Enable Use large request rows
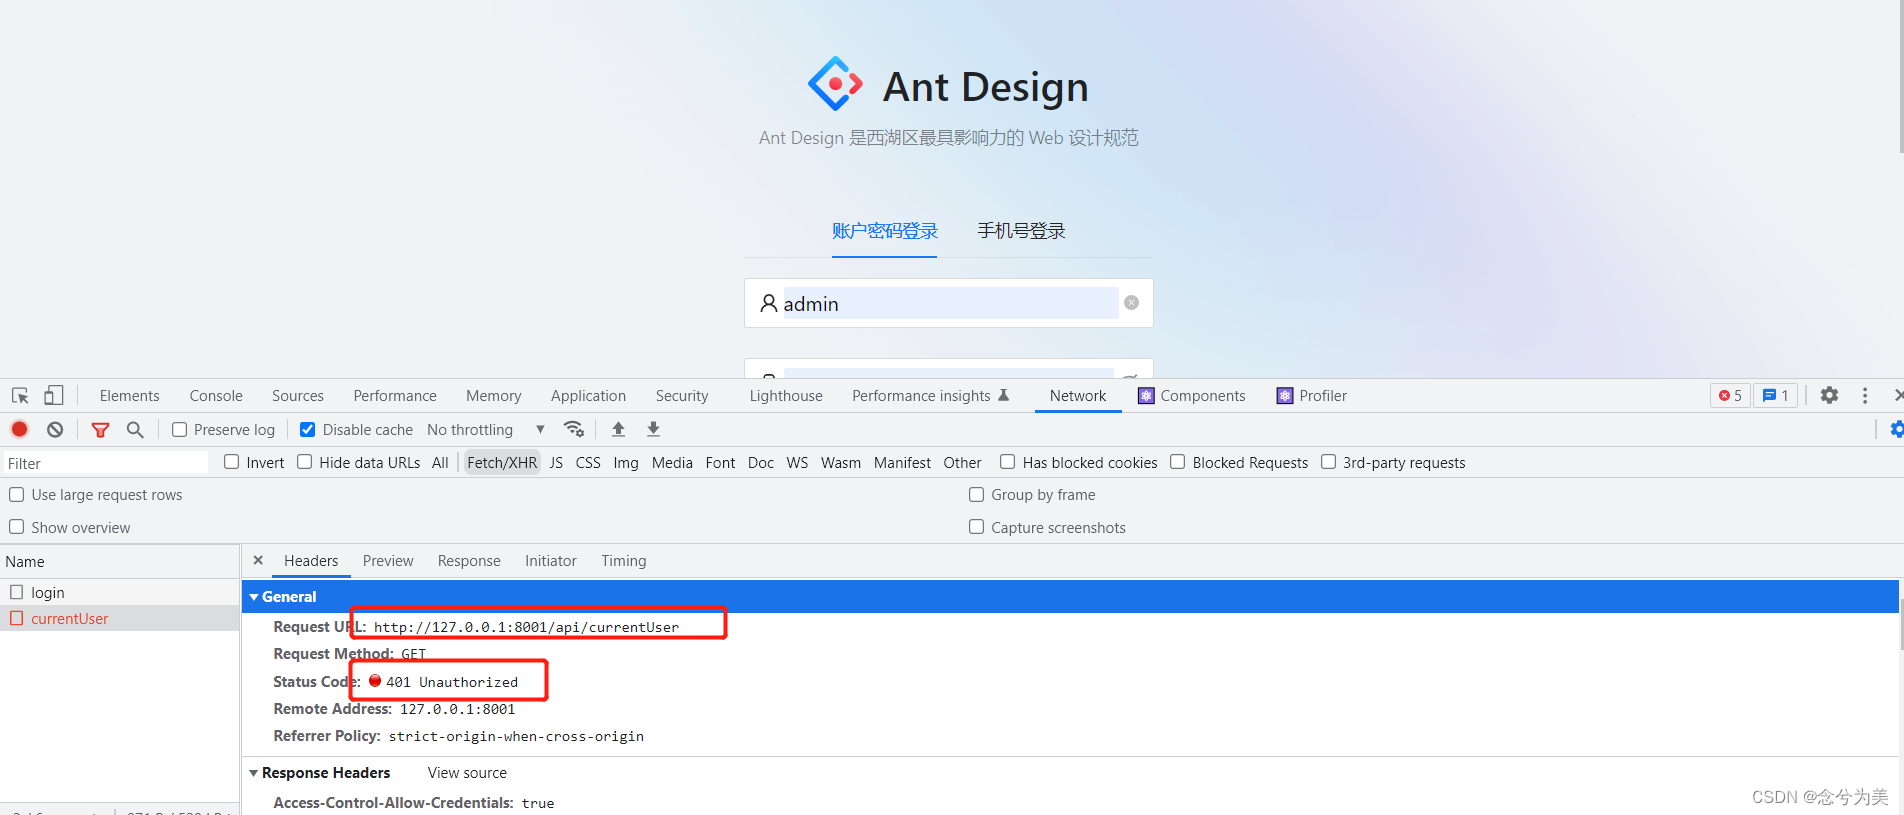 [17, 495]
